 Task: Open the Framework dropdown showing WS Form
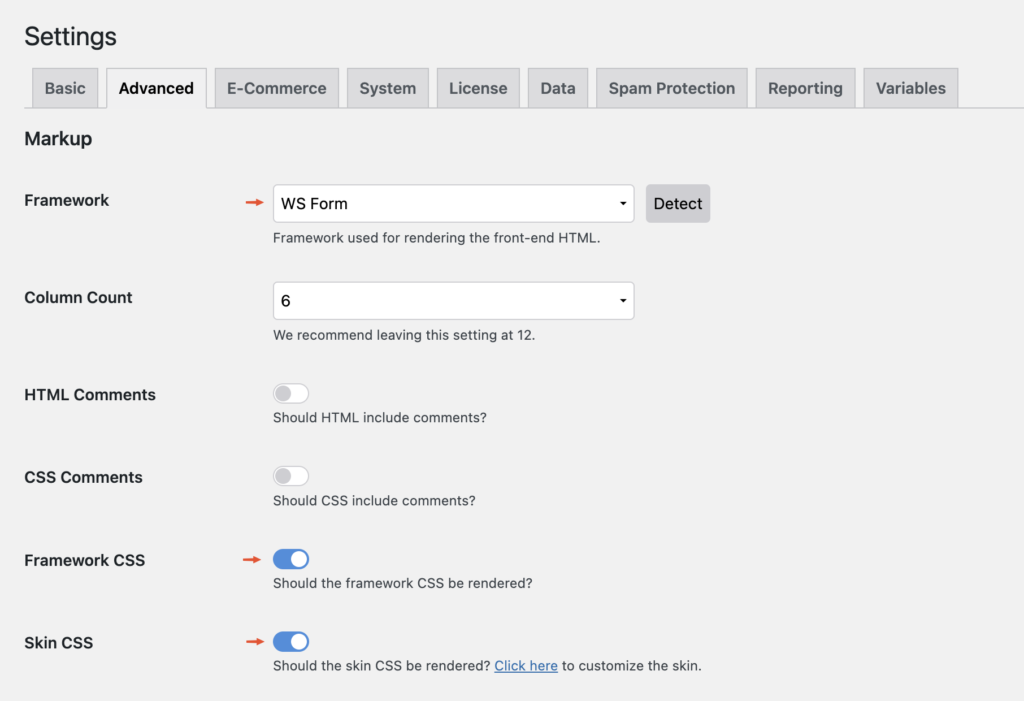tap(452, 204)
